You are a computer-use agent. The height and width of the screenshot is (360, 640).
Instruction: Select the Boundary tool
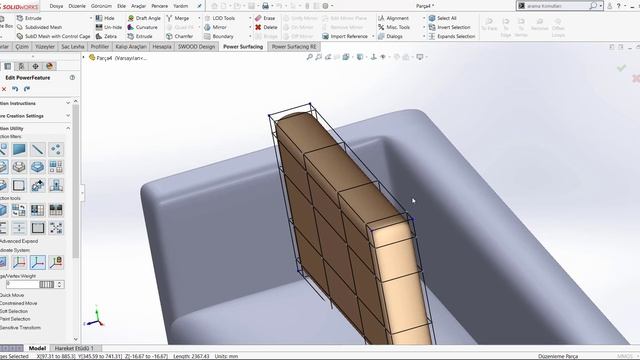point(219,36)
